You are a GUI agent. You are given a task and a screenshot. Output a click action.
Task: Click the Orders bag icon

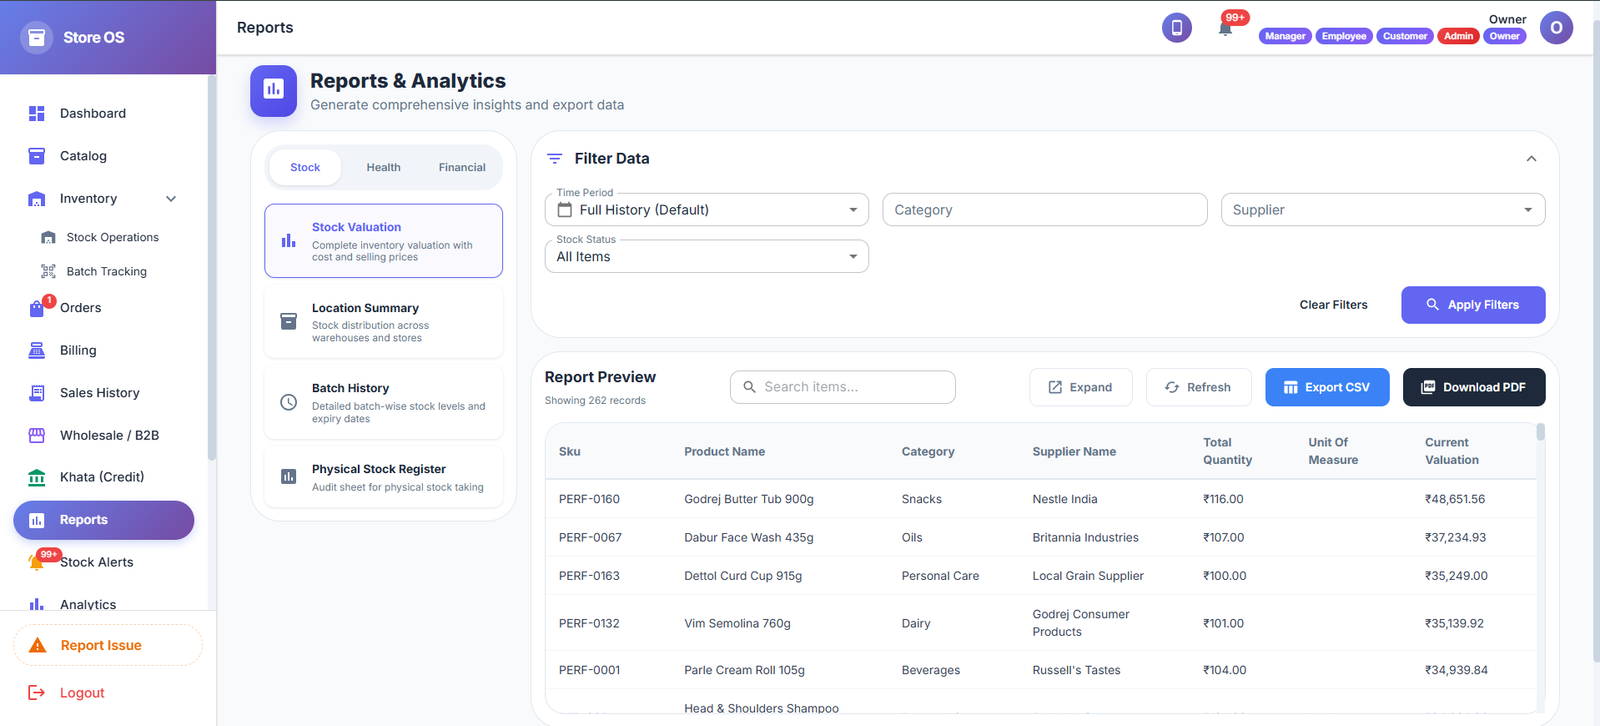pyautogui.click(x=37, y=308)
